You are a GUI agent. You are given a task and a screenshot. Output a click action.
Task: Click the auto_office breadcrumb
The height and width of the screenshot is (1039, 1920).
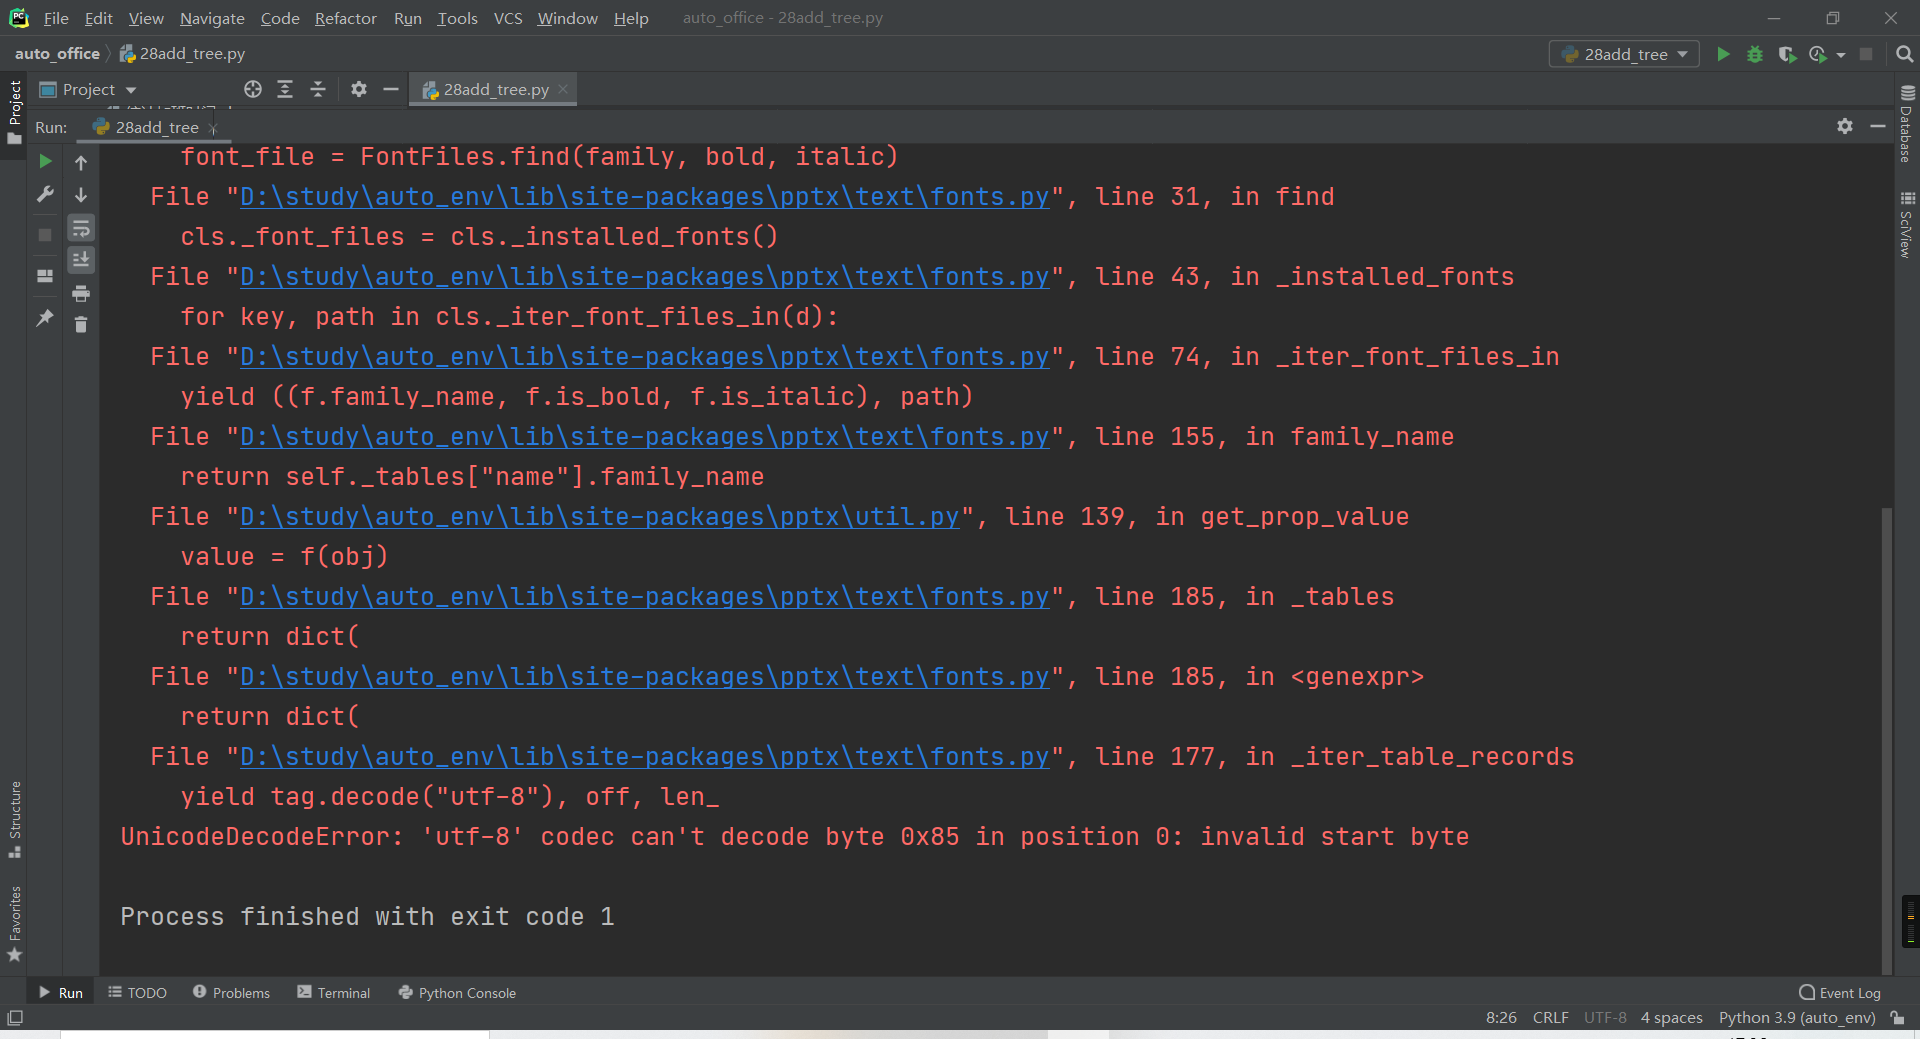(x=57, y=54)
